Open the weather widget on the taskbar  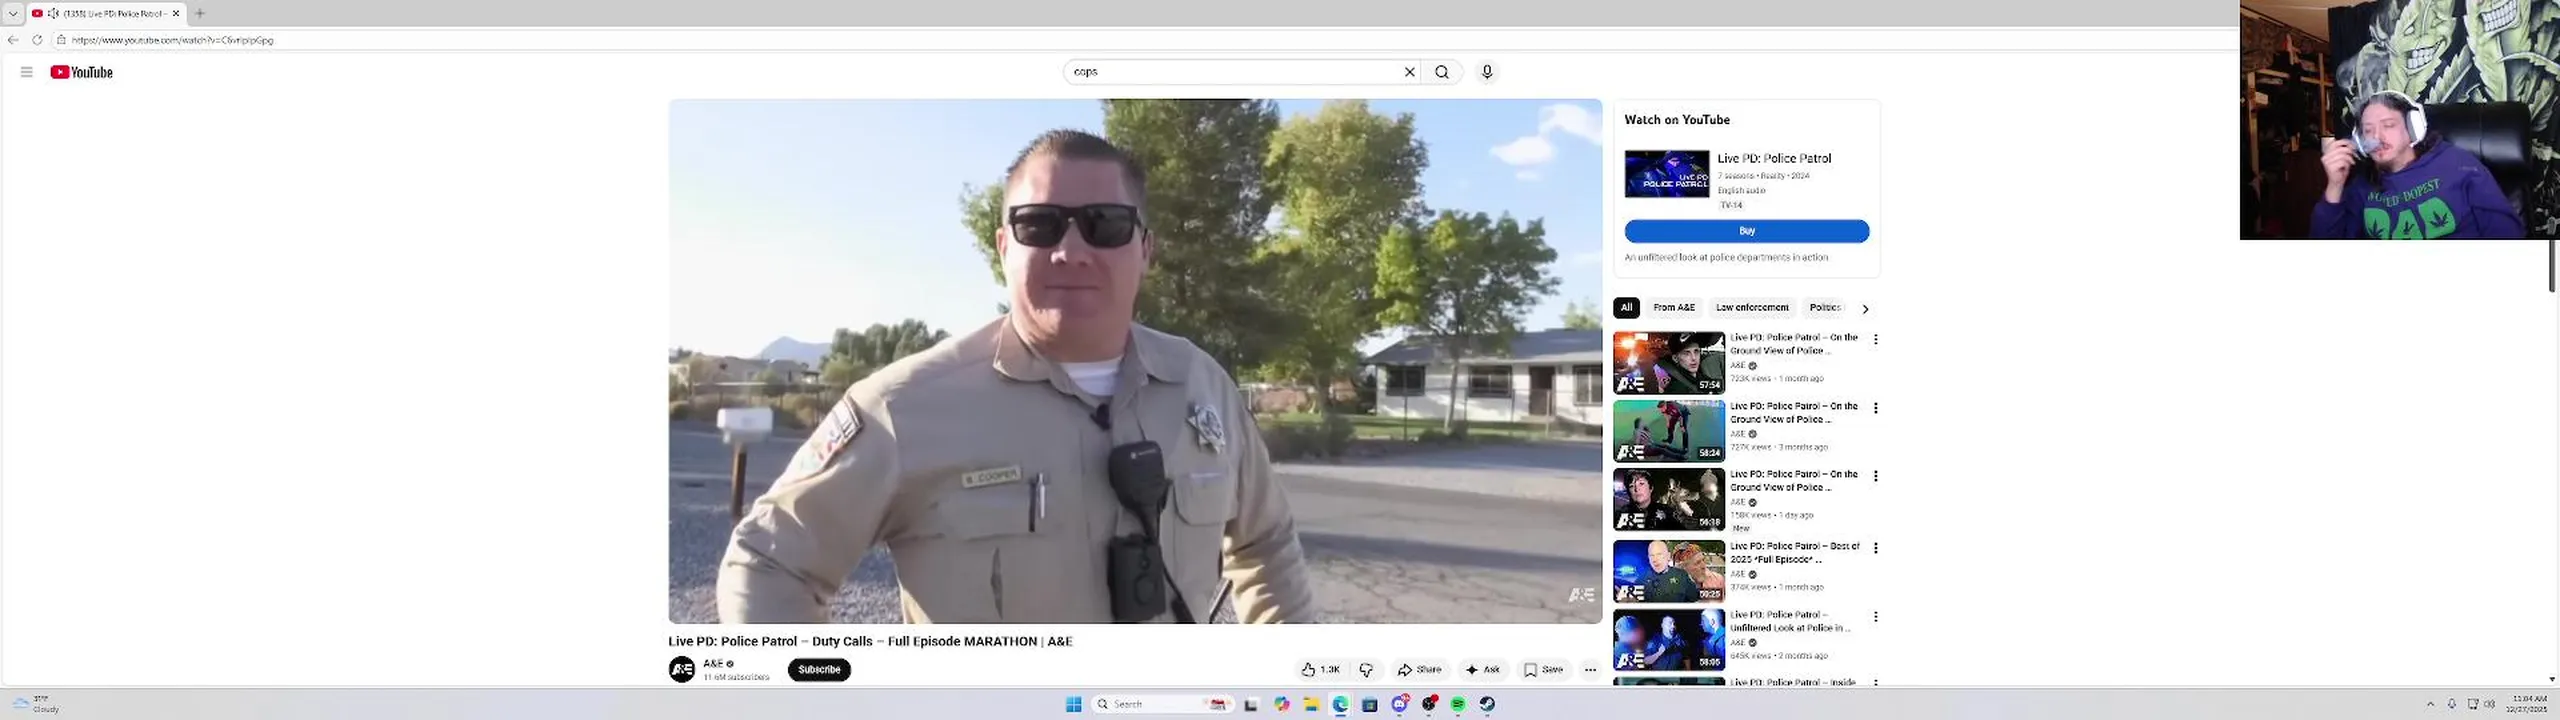[36, 704]
